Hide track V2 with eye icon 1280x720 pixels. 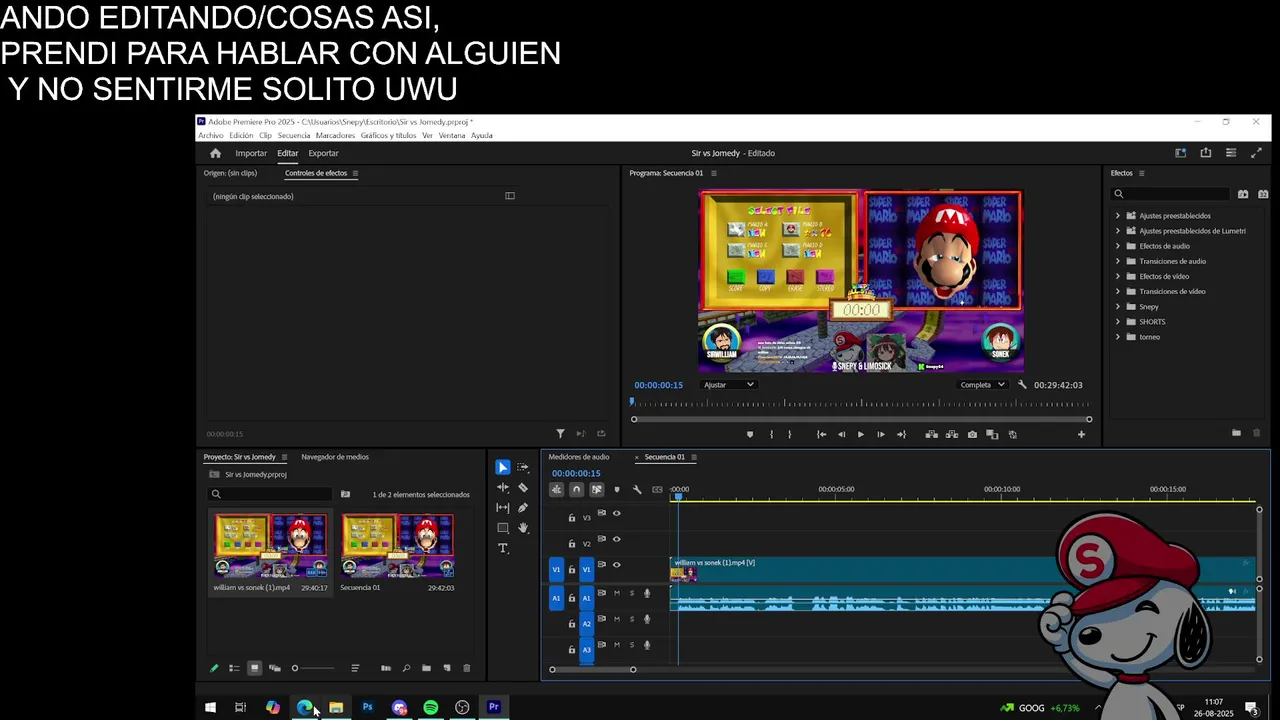[616, 539]
